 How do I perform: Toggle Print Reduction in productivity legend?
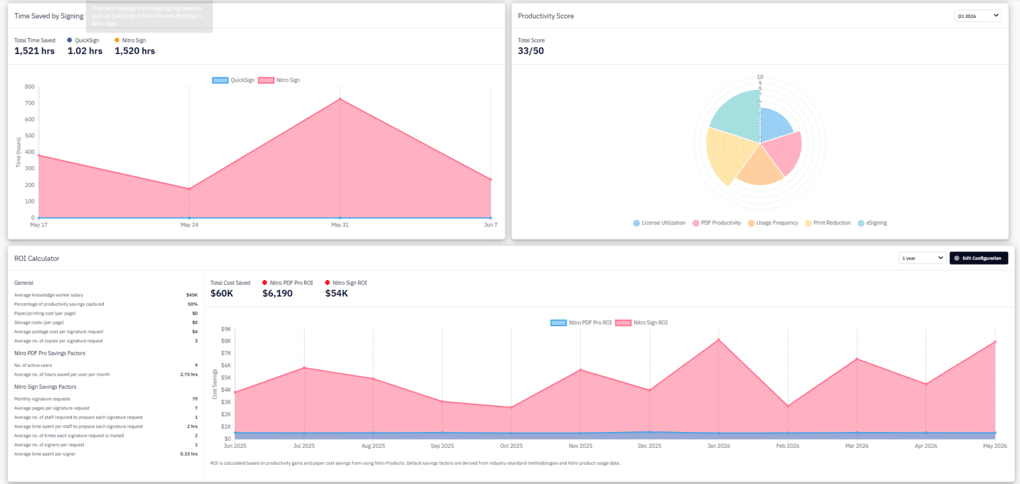[827, 222]
